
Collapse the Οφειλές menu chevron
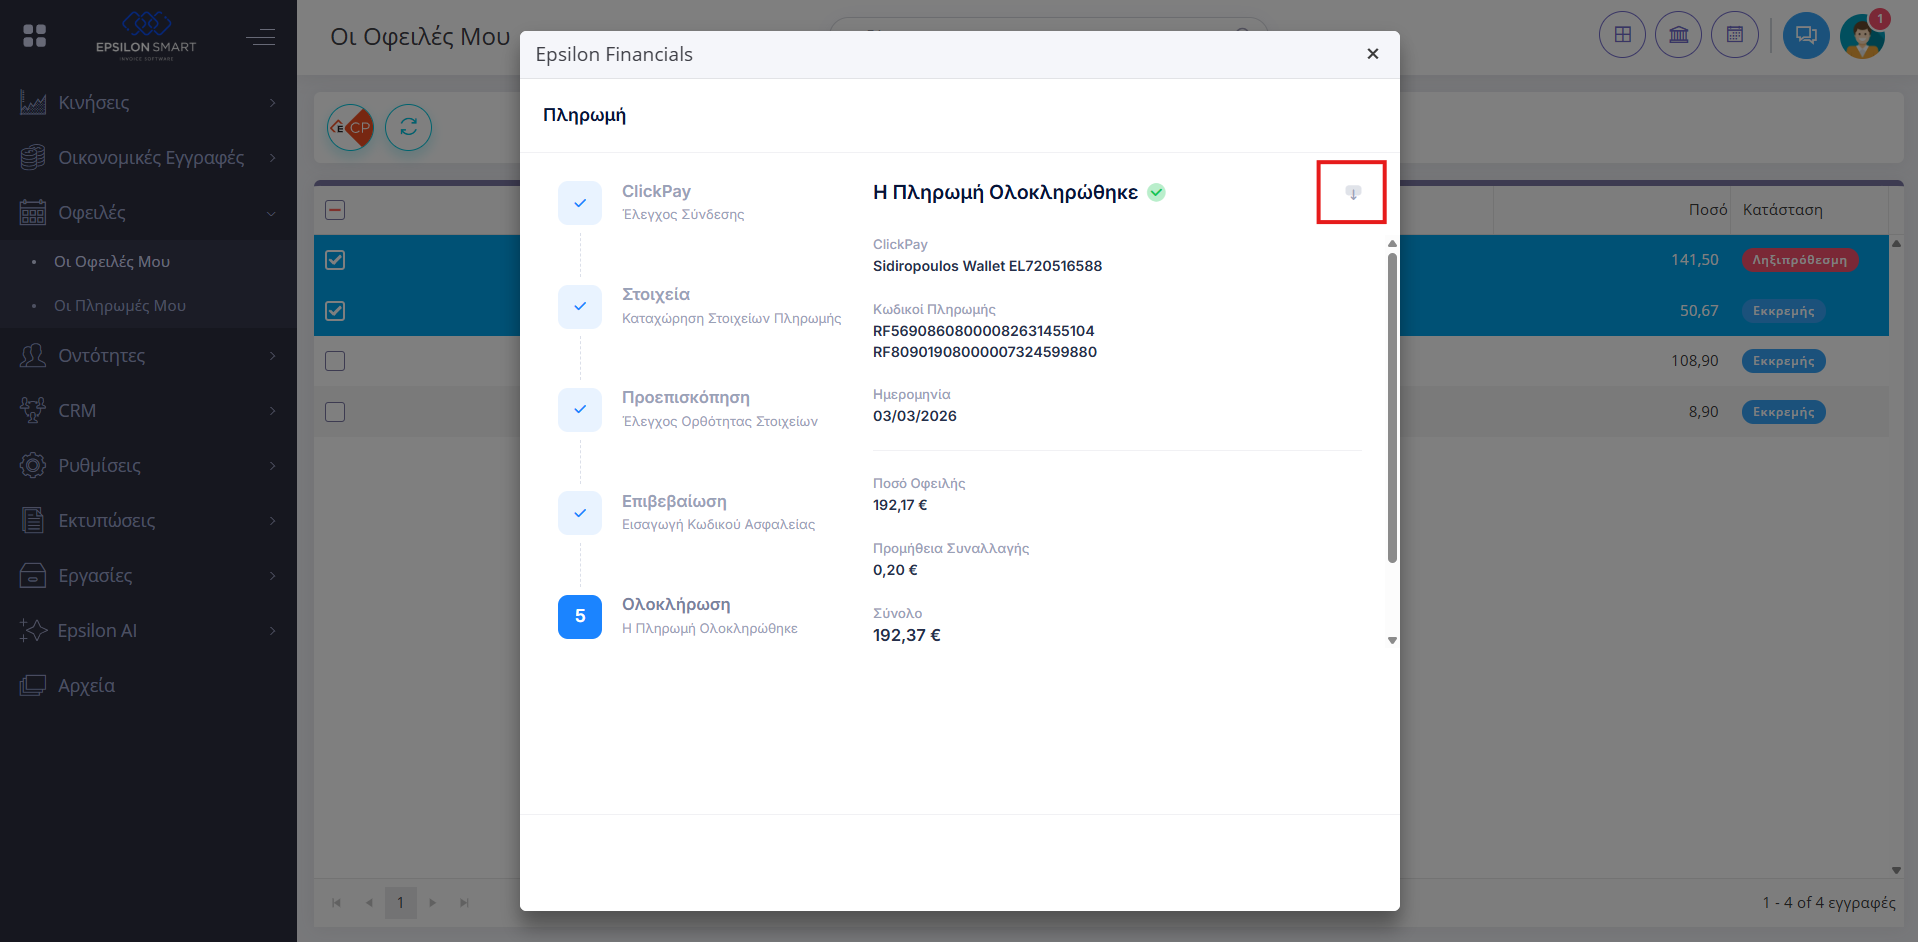pos(272,212)
